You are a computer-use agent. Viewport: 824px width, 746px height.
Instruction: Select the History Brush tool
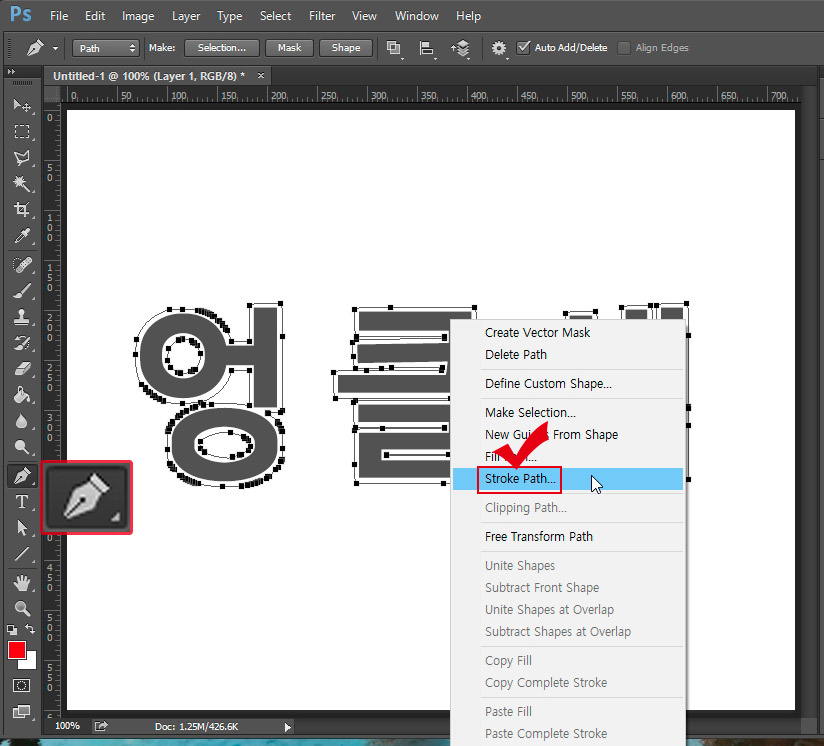point(22,343)
